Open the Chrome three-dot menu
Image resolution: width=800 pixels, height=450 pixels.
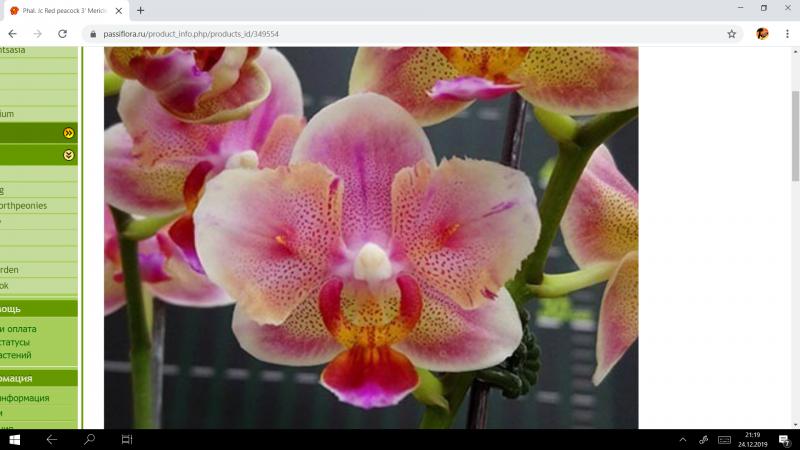(787, 33)
